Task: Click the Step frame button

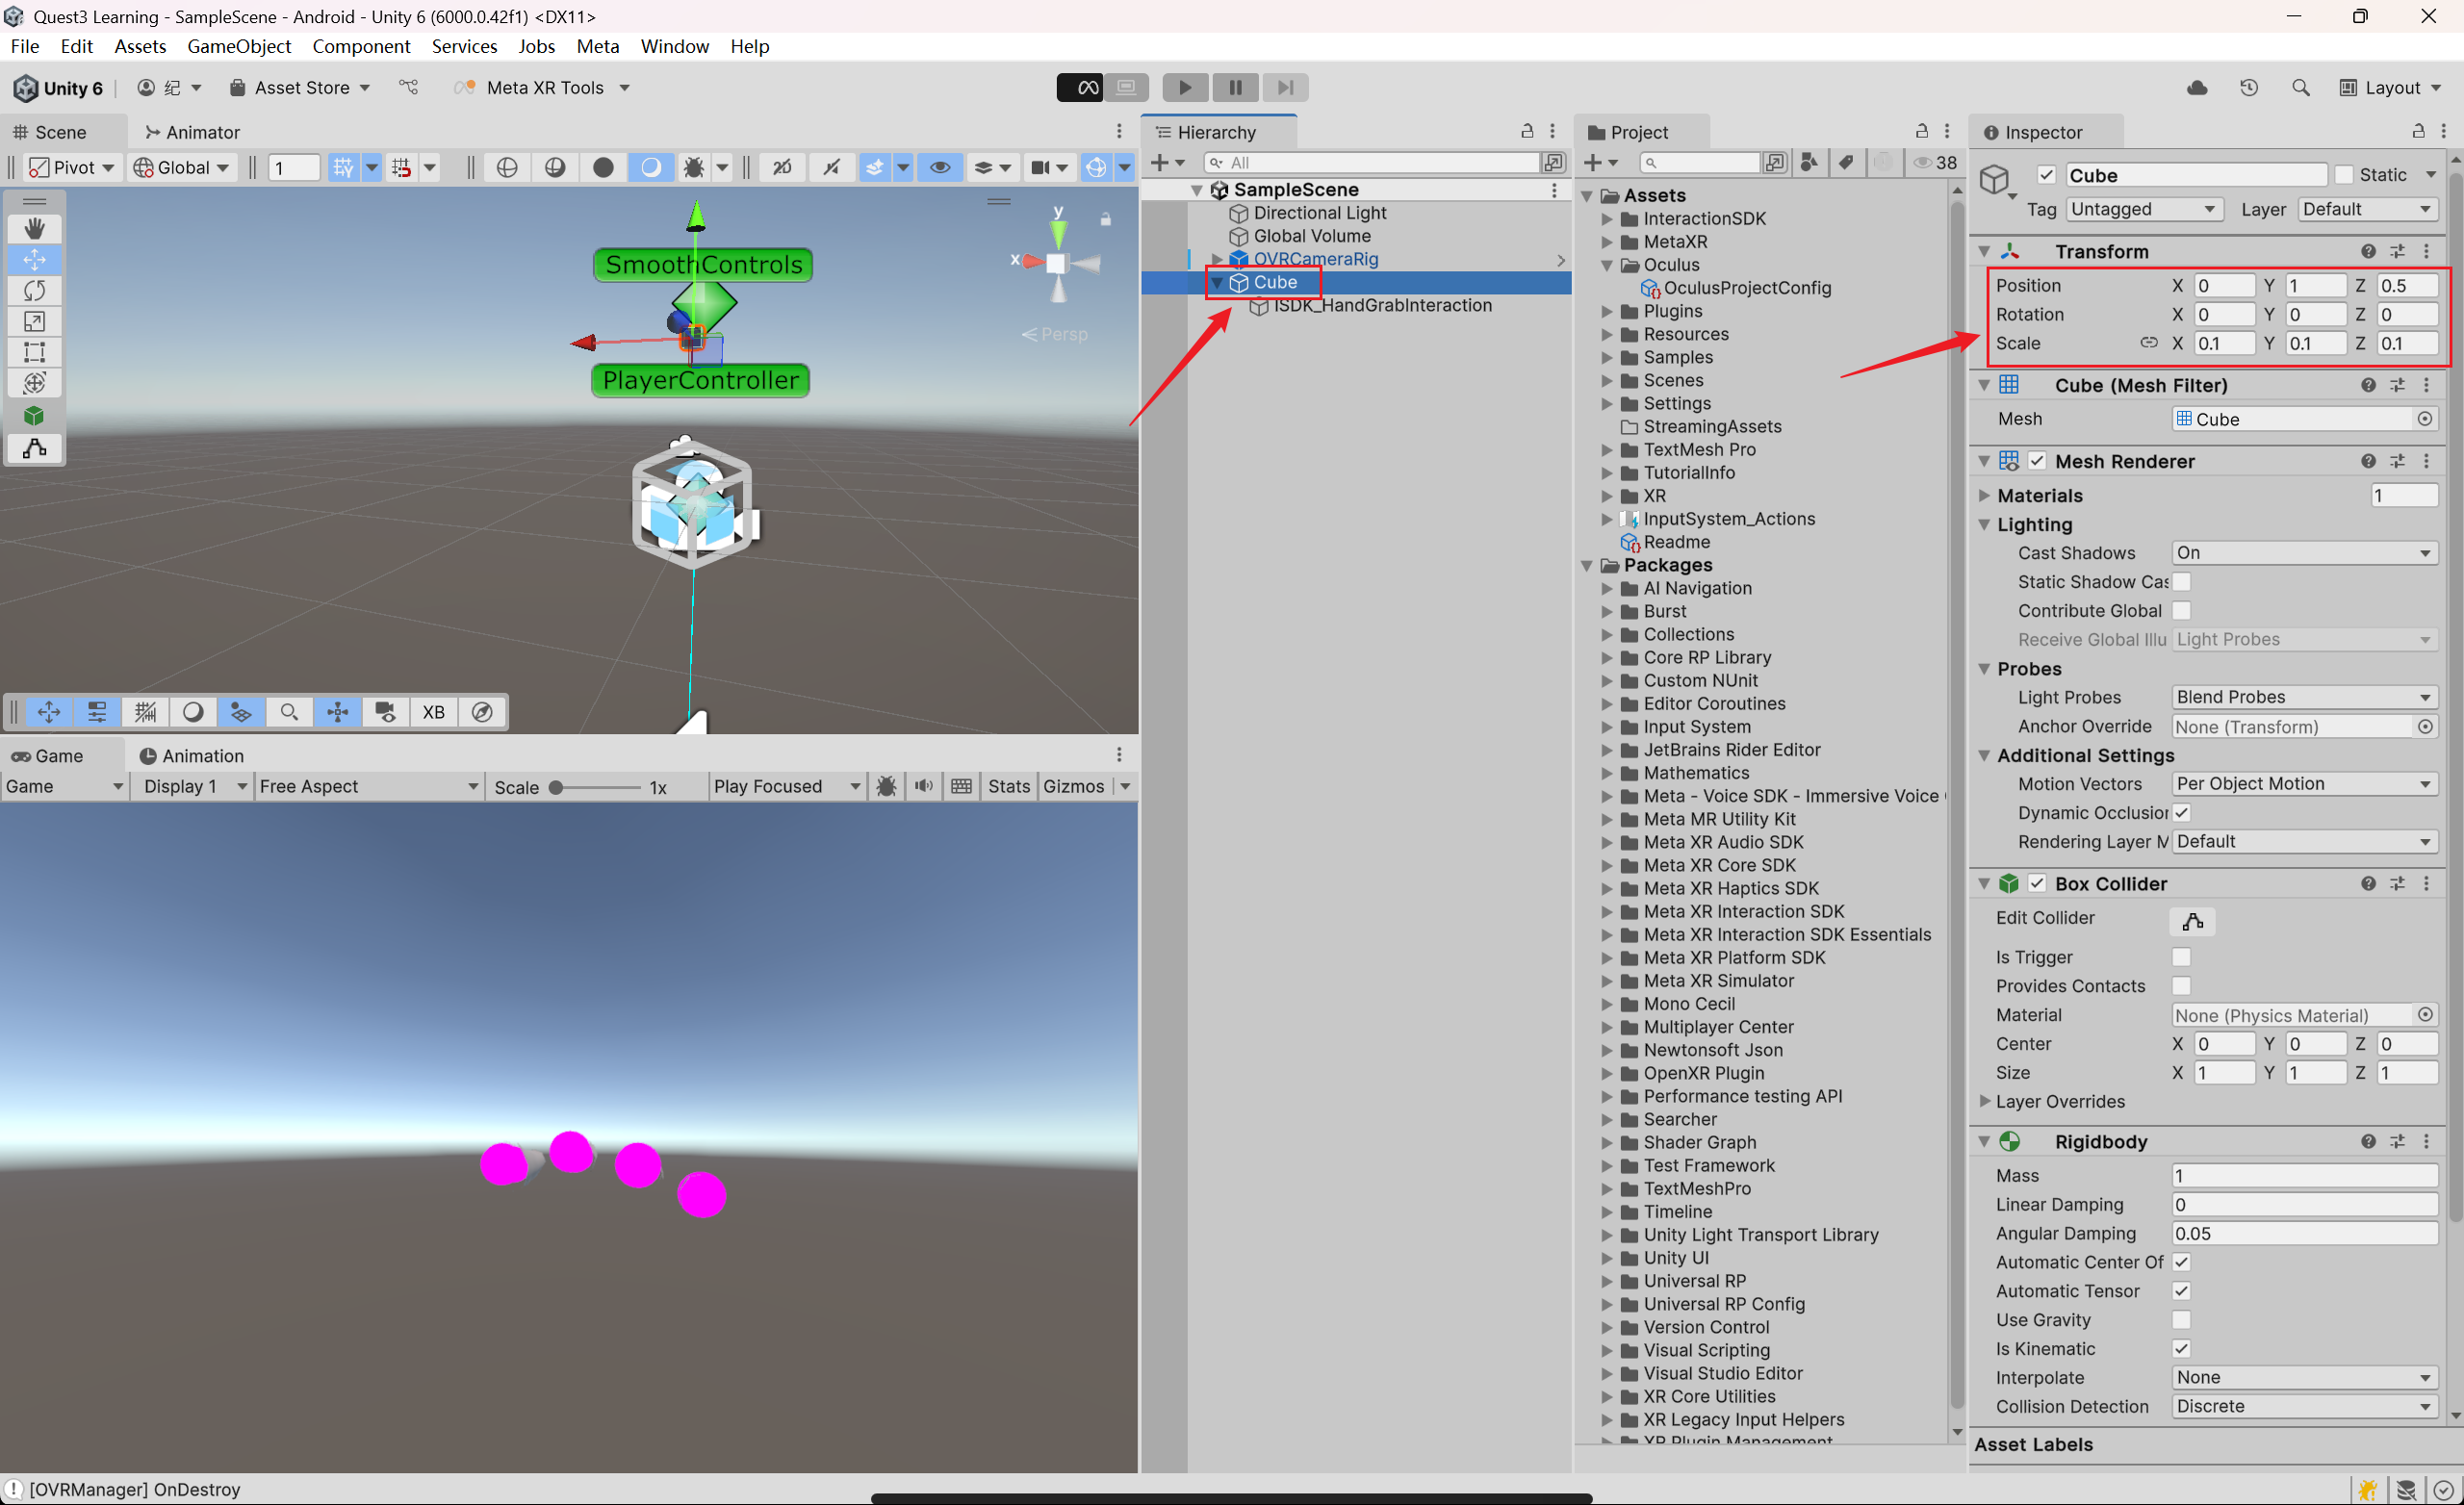Action: pyautogui.click(x=1285, y=88)
